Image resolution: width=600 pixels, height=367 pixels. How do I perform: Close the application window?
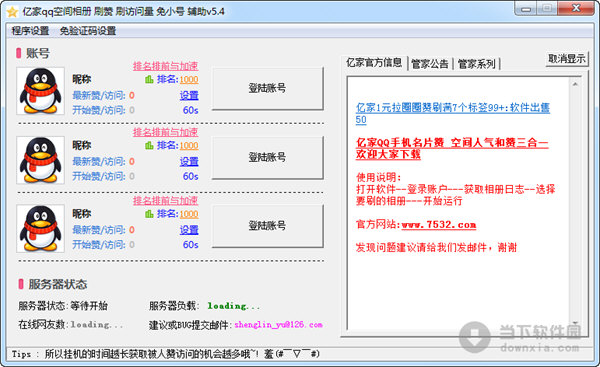click(576, 8)
